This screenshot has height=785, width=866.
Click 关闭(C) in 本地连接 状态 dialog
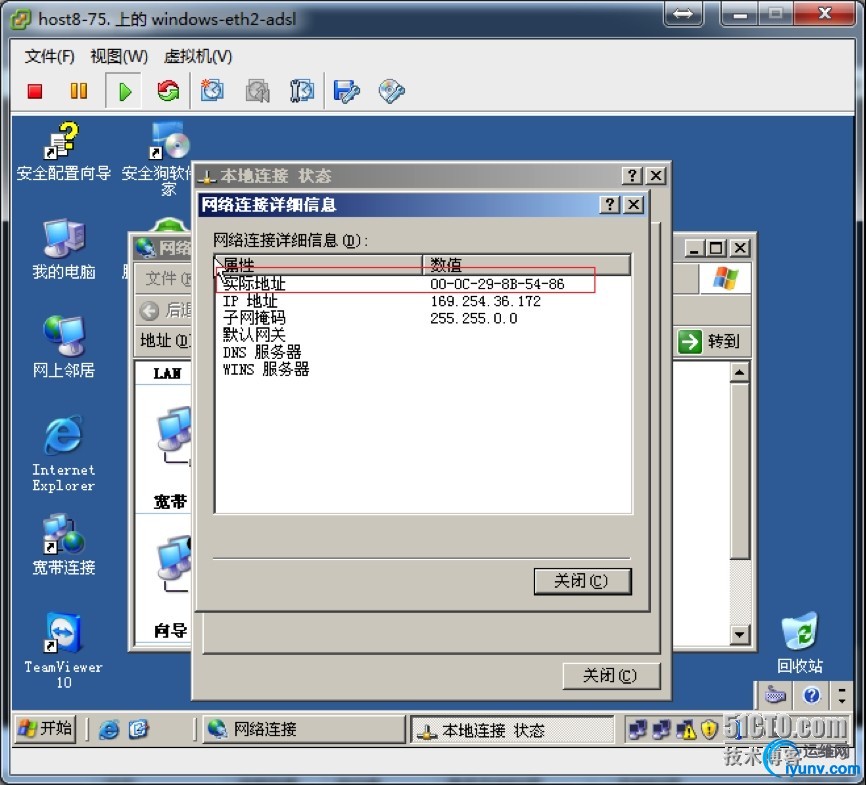610,676
